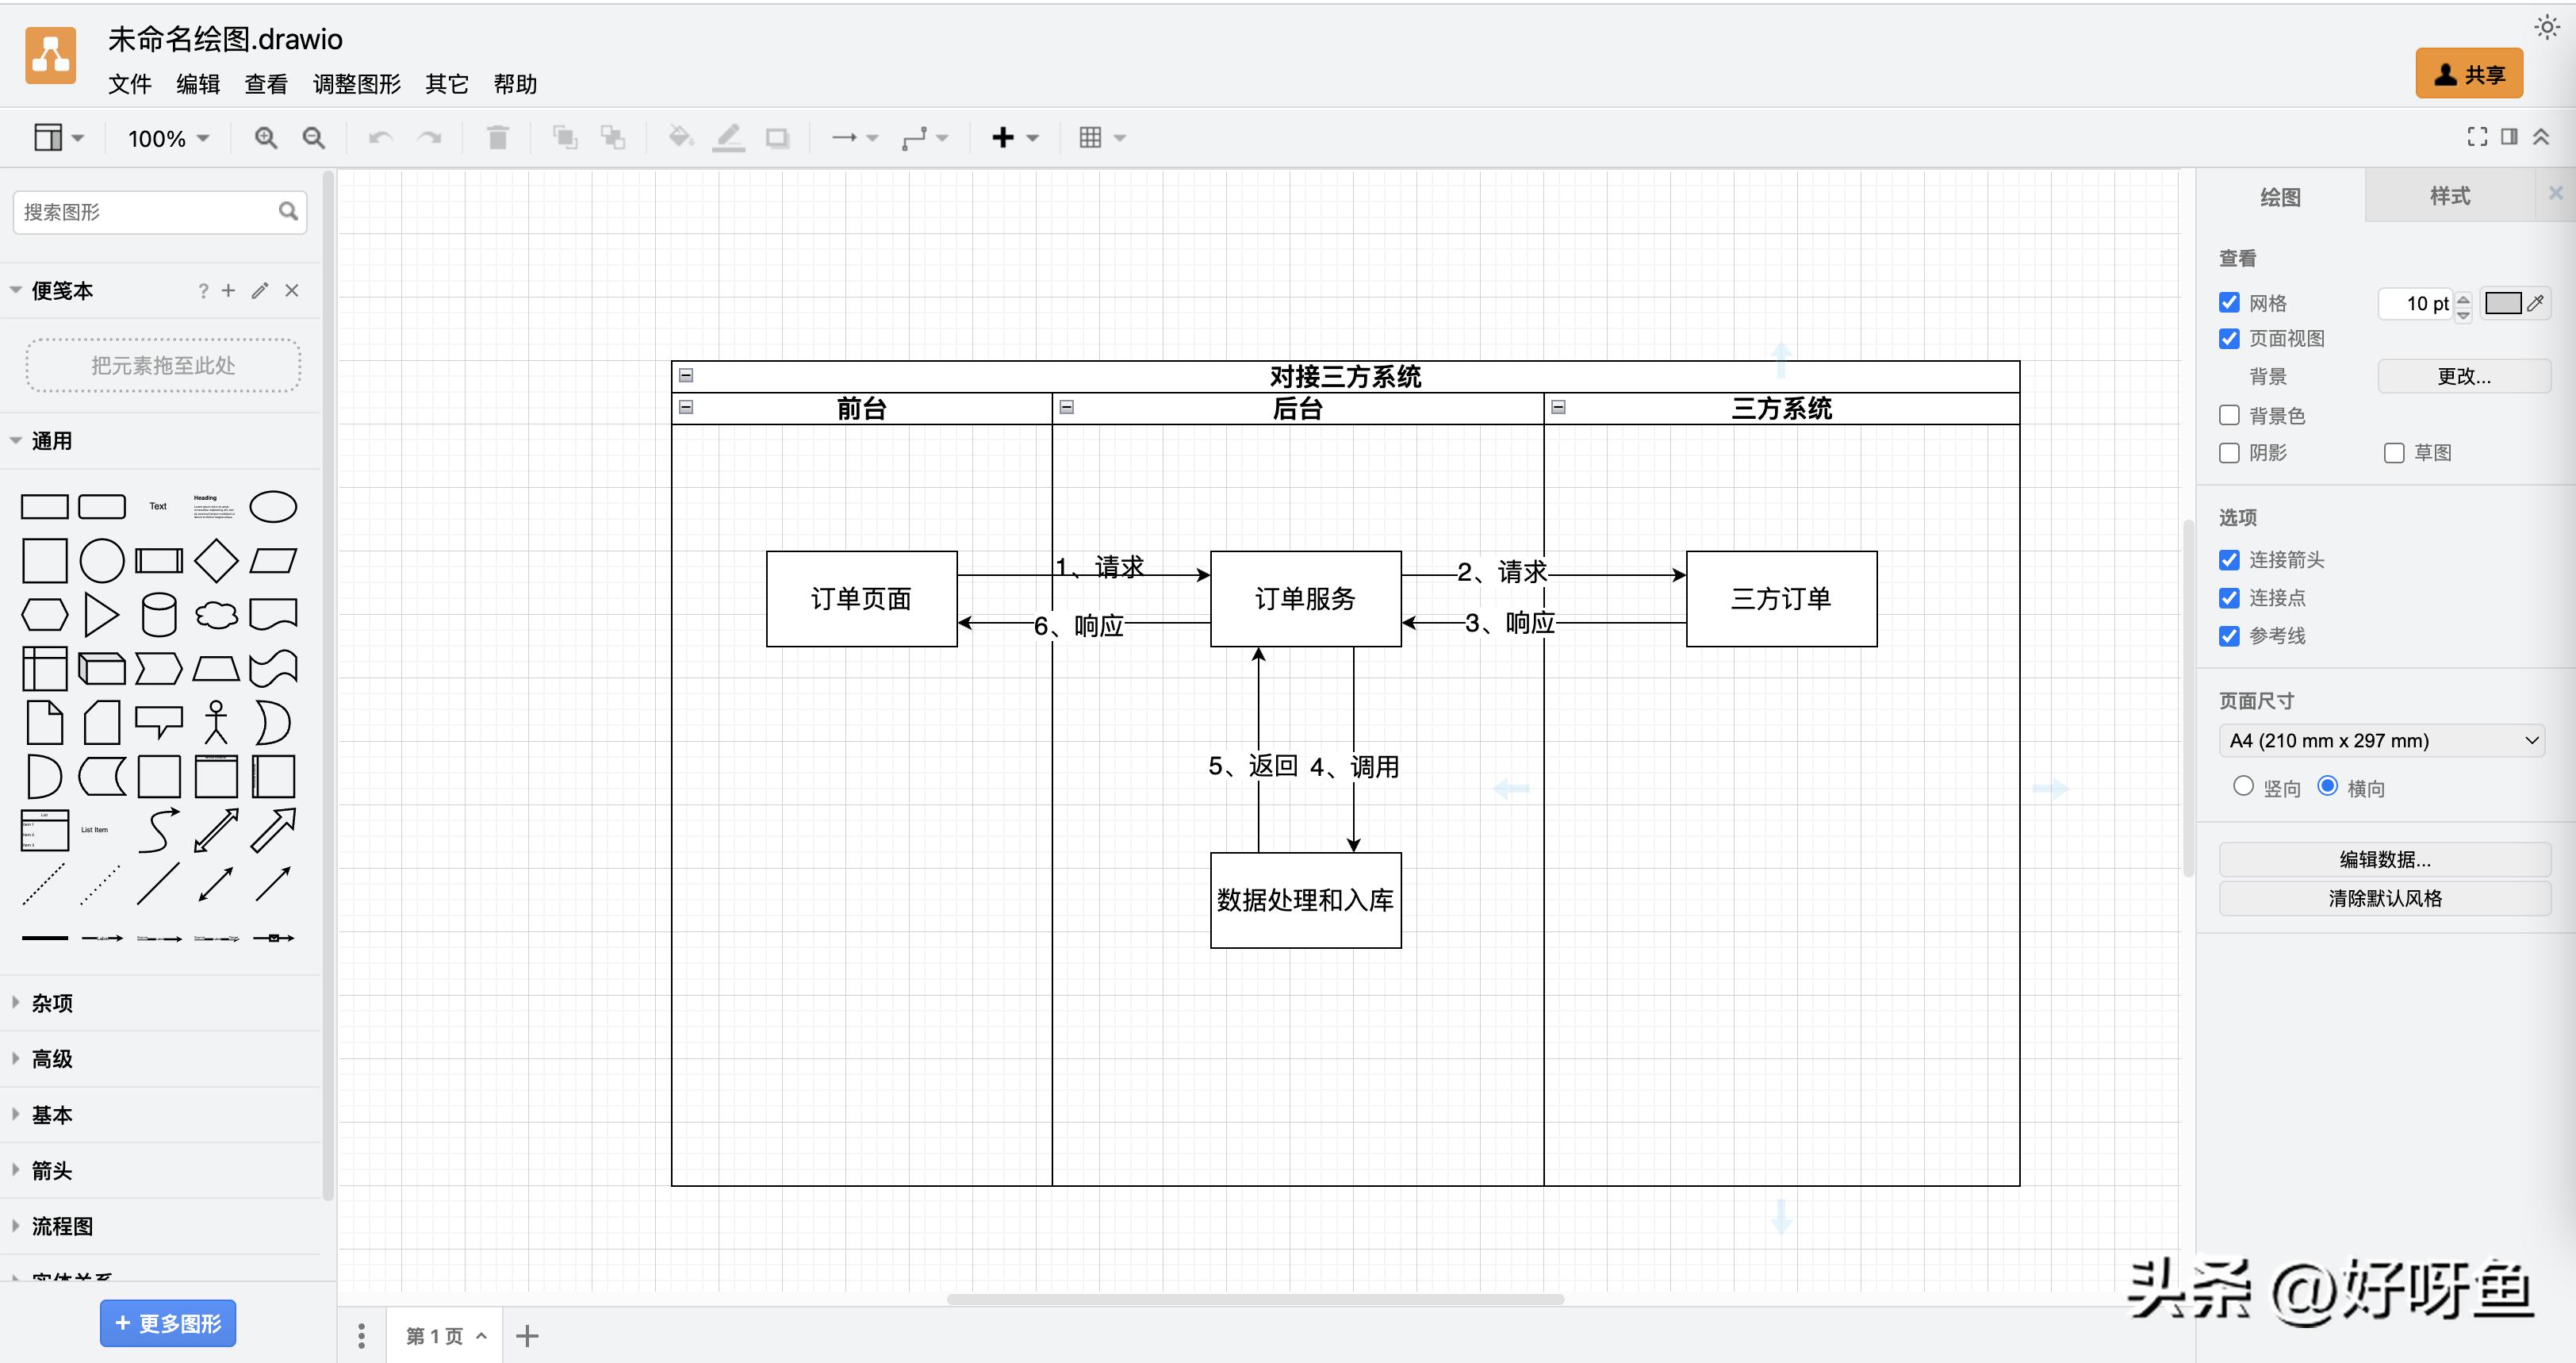This screenshot has width=2576, height=1363.
Task: Open the 100% zoom dropdown
Action: coord(165,138)
